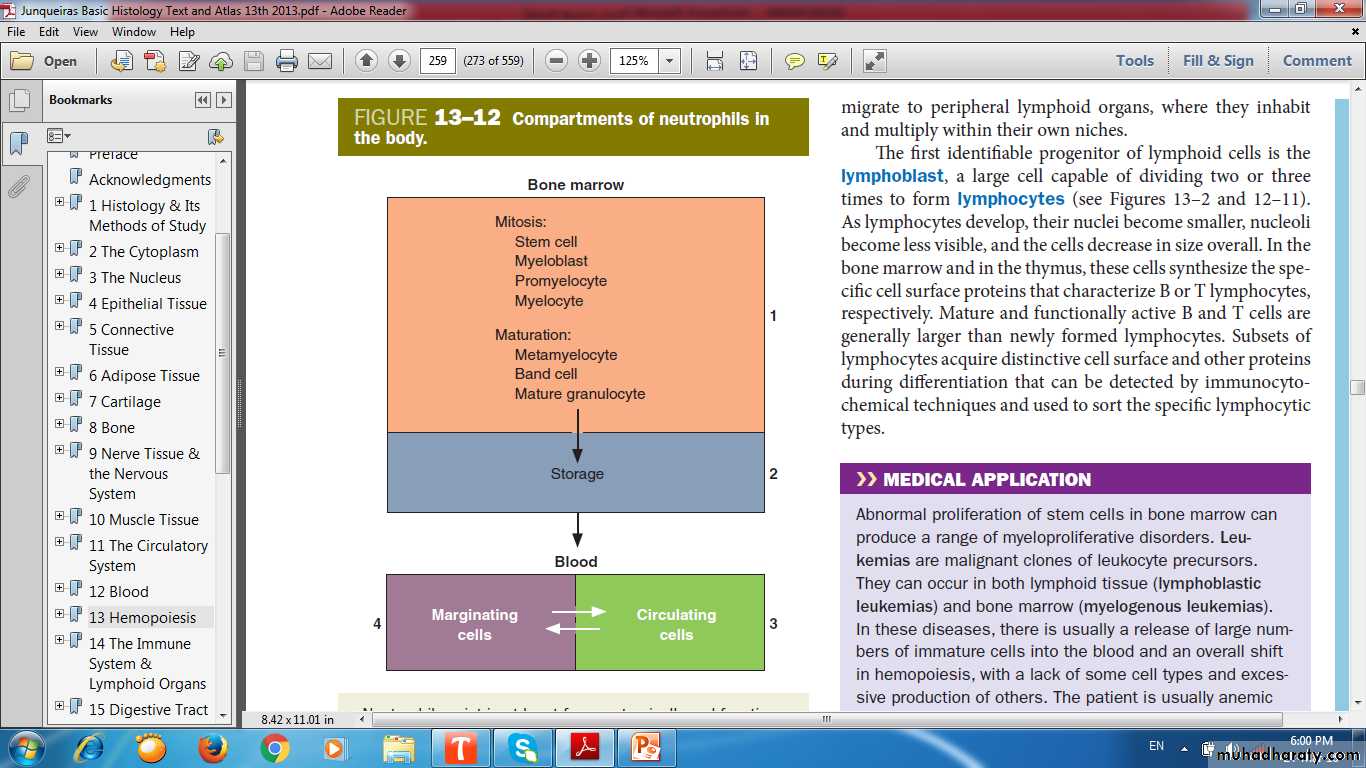
Task: Open the Window menu
Action: click(x=133, y=32)
